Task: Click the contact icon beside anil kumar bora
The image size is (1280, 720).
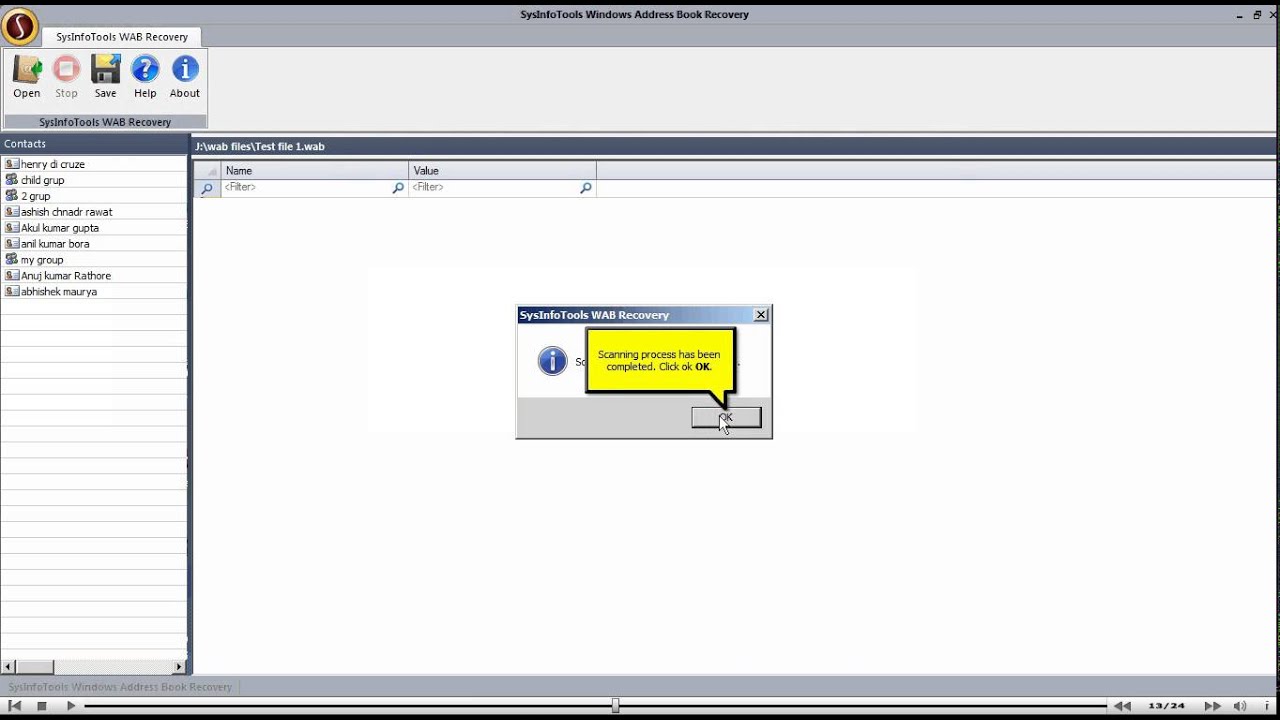Action: point(12,244)
